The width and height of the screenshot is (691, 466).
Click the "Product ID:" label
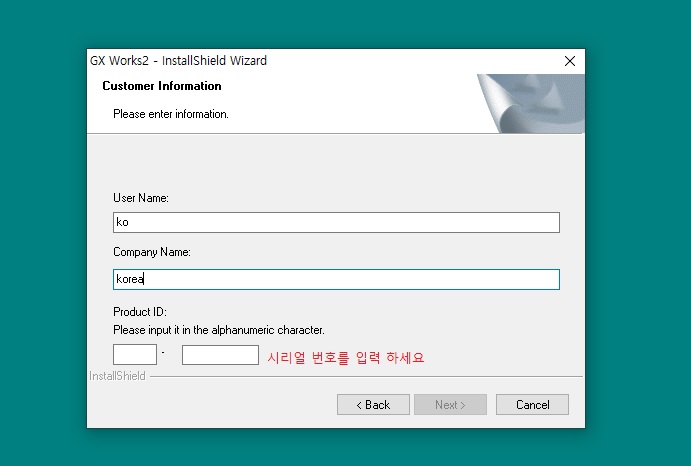[x=140, y=312]
